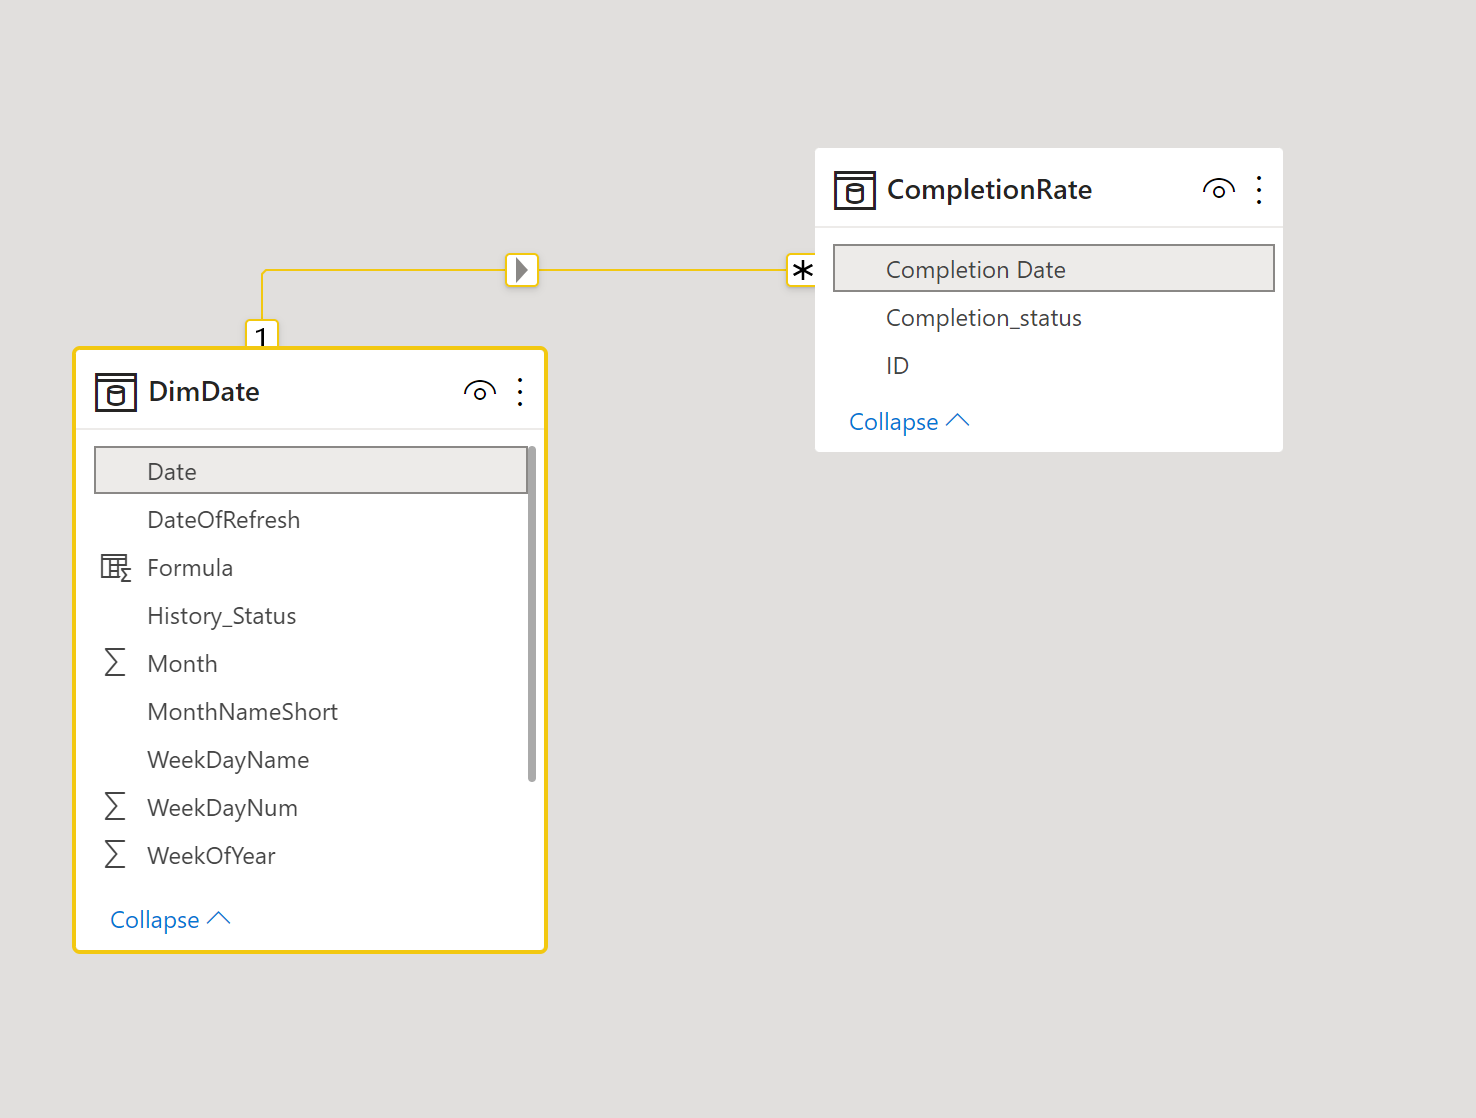The image size is (1476, 1118).
Task: Select the Completion Date field
Action: click(1054, 269)
